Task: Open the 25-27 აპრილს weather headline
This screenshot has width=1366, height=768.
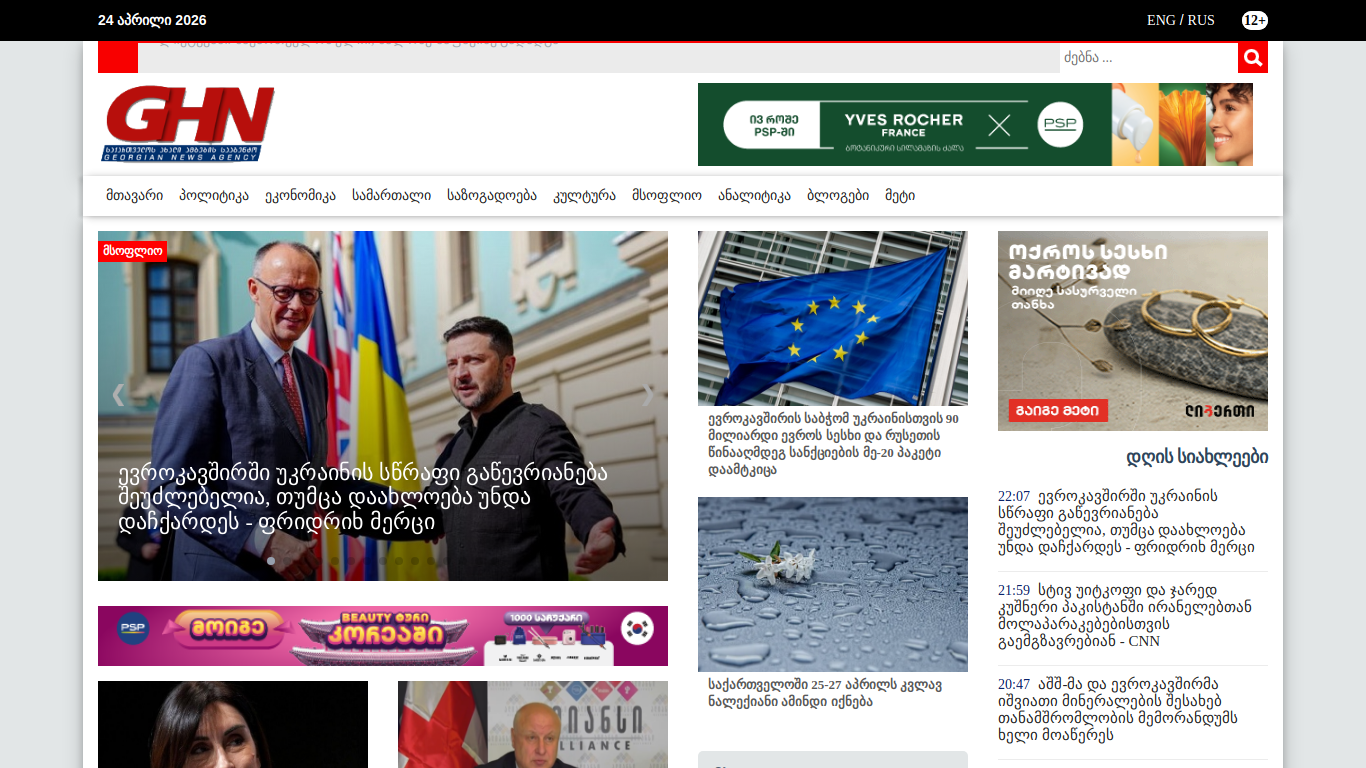Action: tap(825, 693)
